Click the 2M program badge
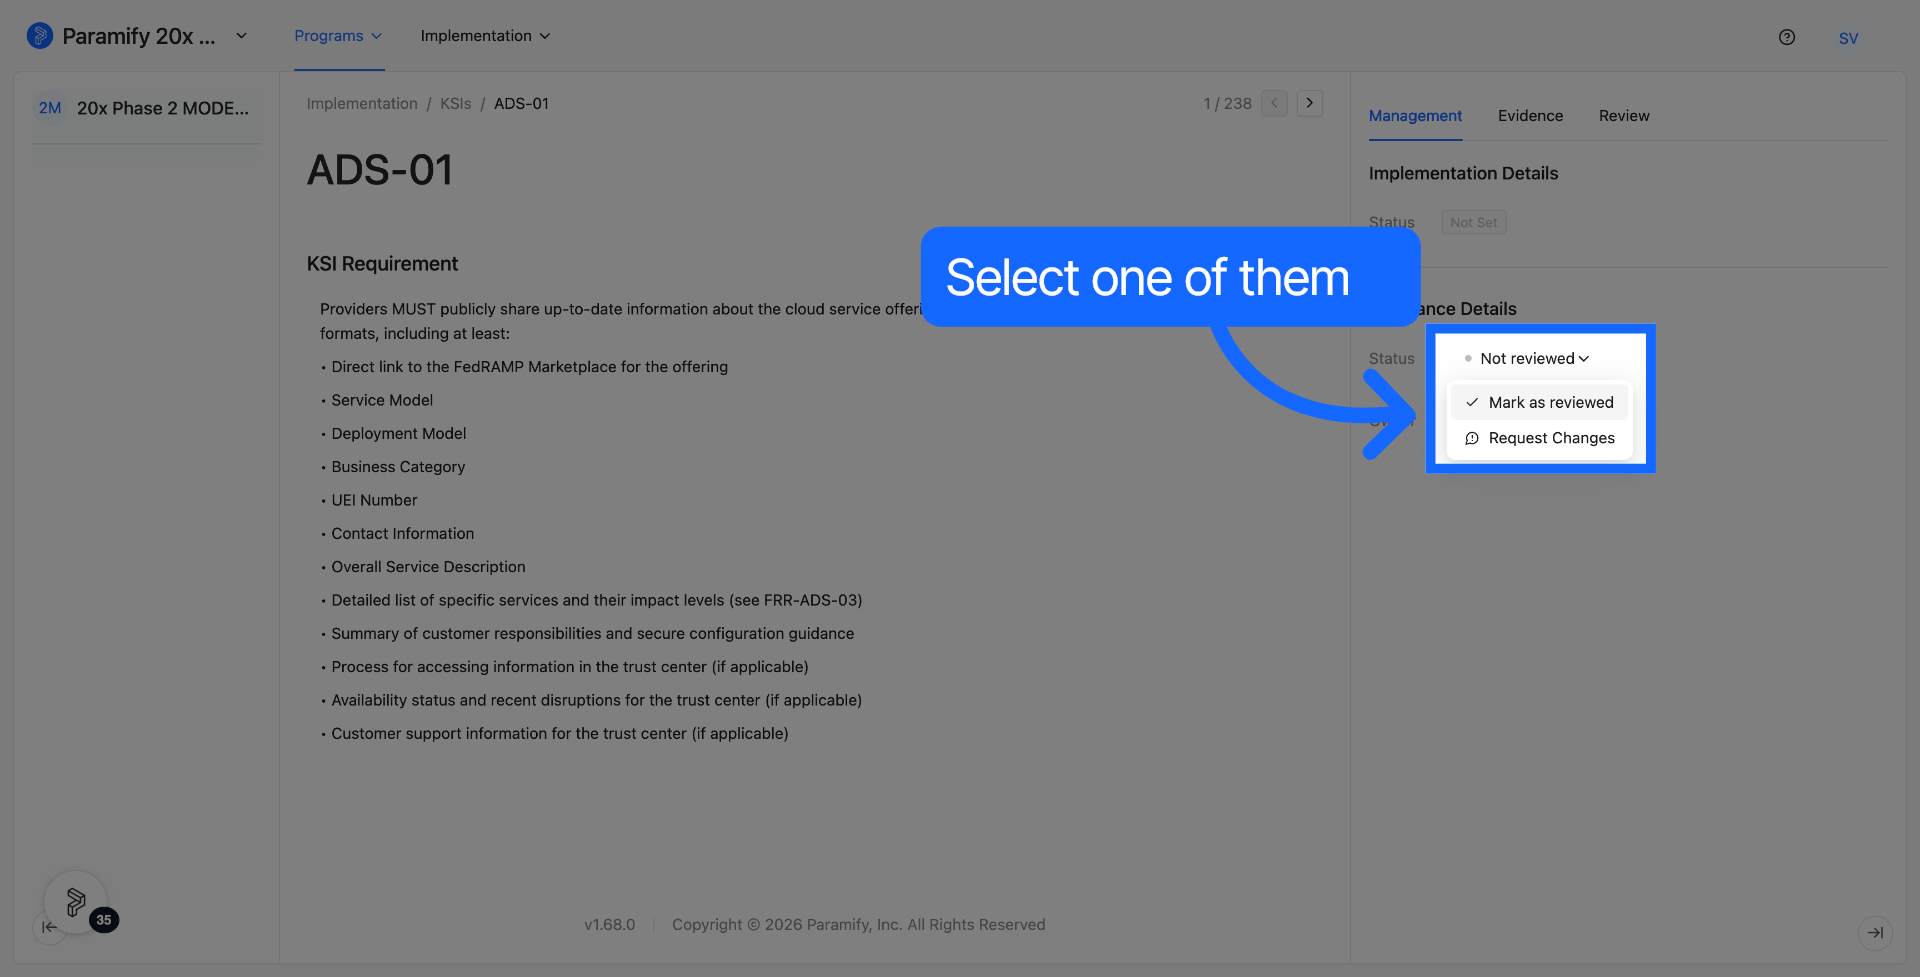The height and width of the screenshot is (977, 1920). [50, 108]
